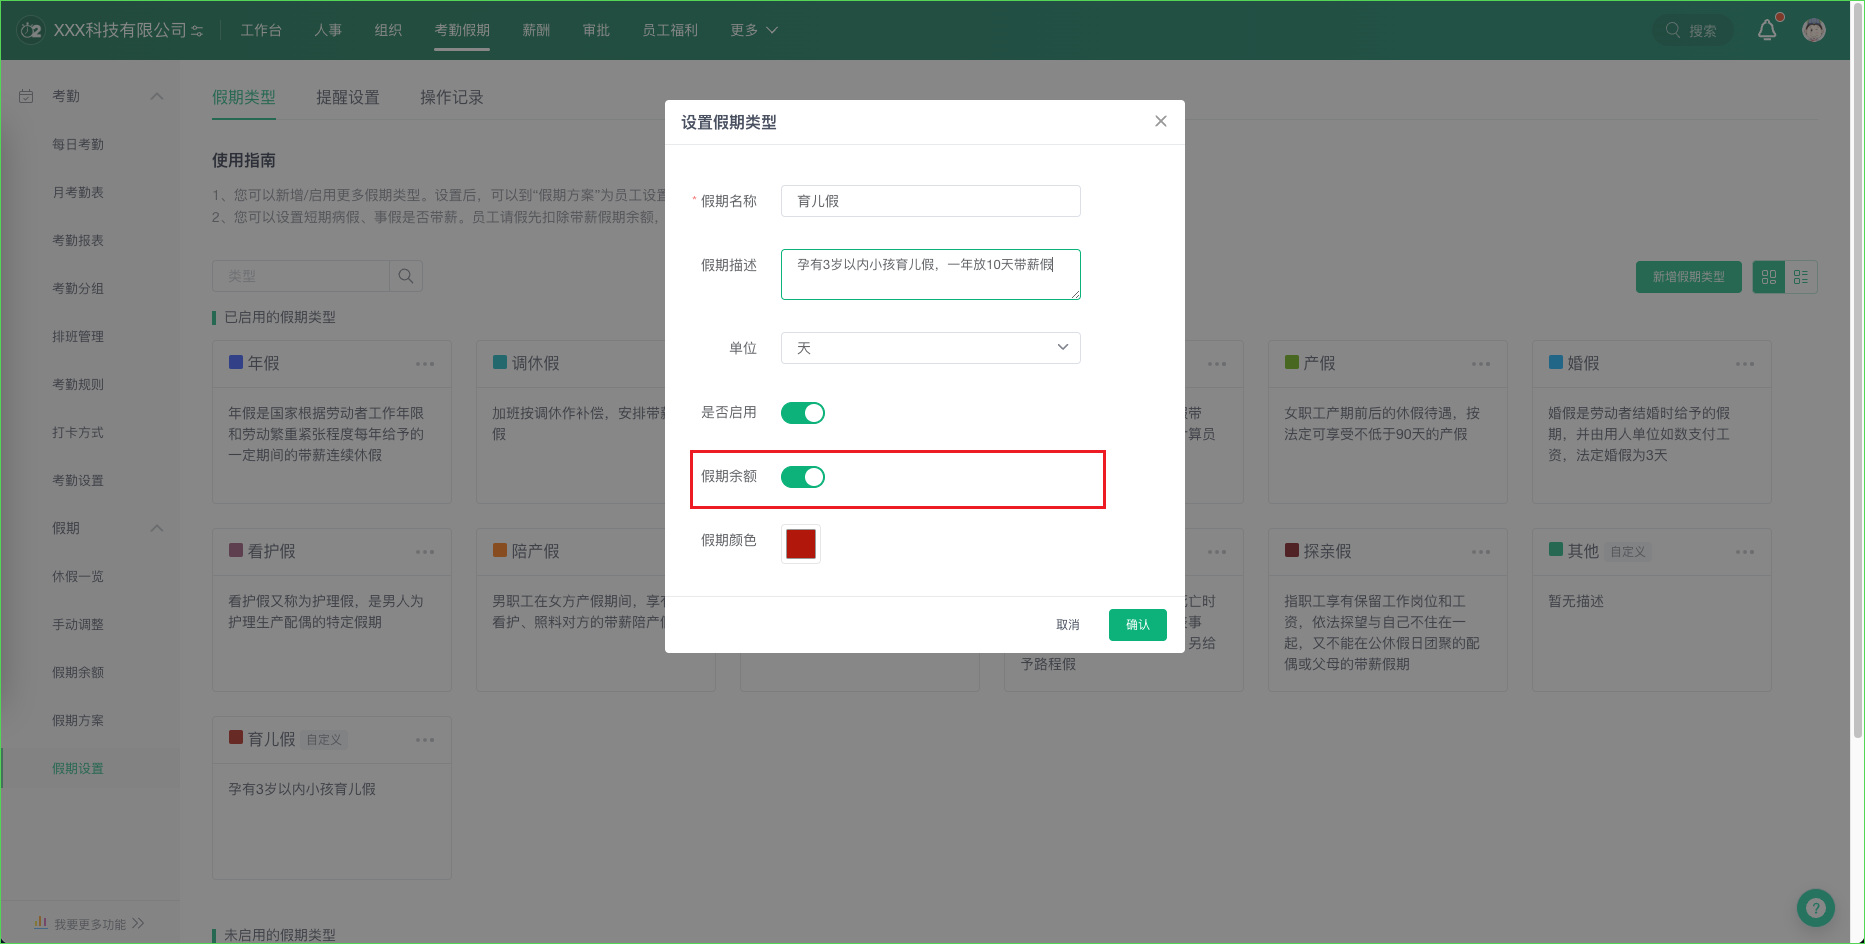The height and width of the screenshot is (944, 1865).
Task: Click the header 搜索 box
Action: click(x=1693, y=30)
